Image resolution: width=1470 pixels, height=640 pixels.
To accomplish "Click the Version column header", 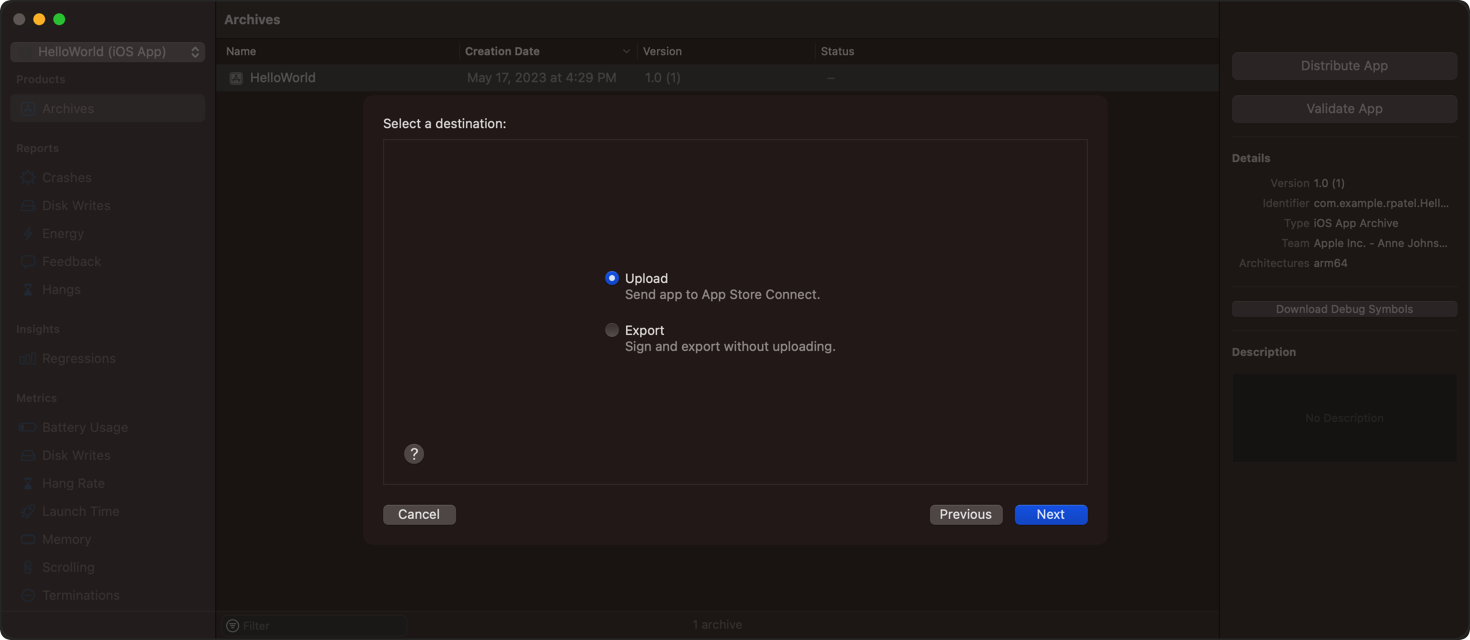I will 662,51.
